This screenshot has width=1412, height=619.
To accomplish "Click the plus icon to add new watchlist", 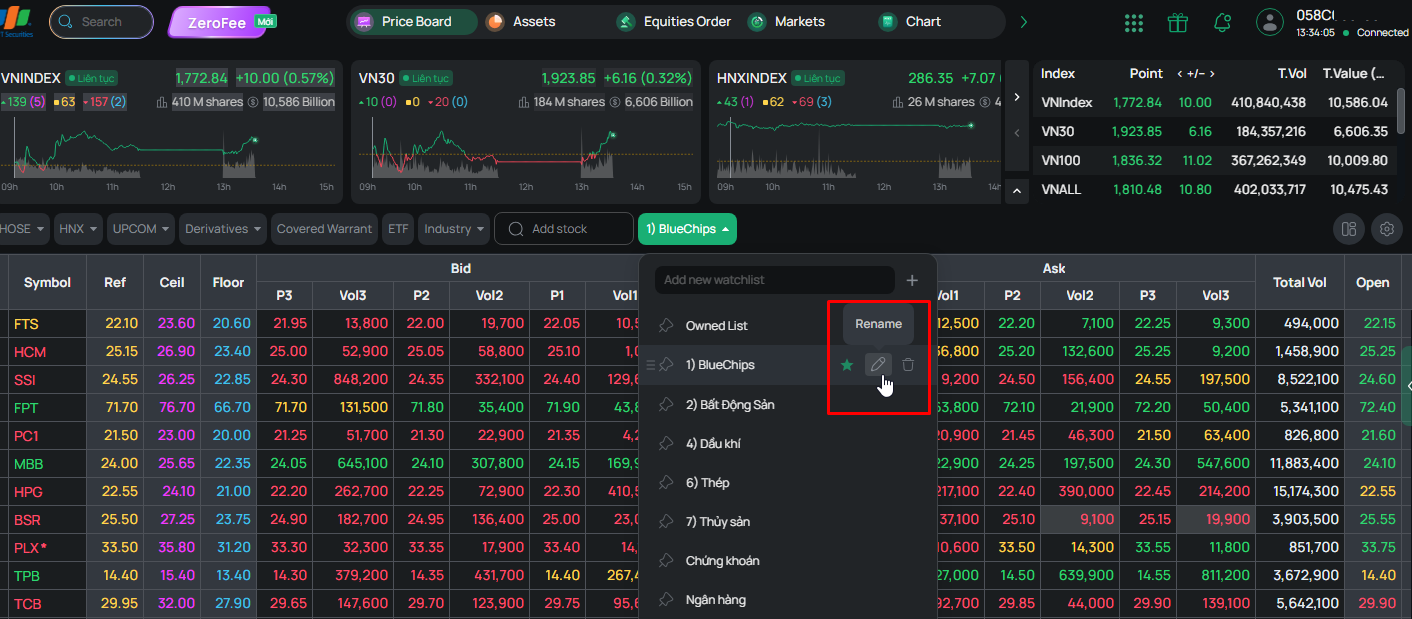I will click(912, 280).
